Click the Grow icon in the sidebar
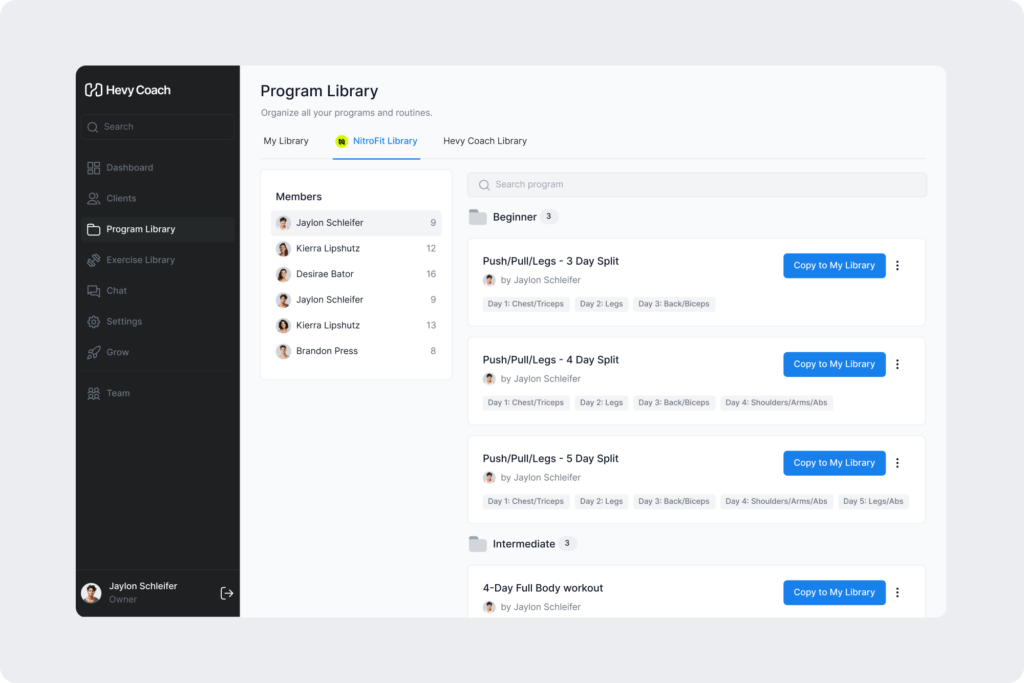 pyautogui.click(x=92, y=352)
